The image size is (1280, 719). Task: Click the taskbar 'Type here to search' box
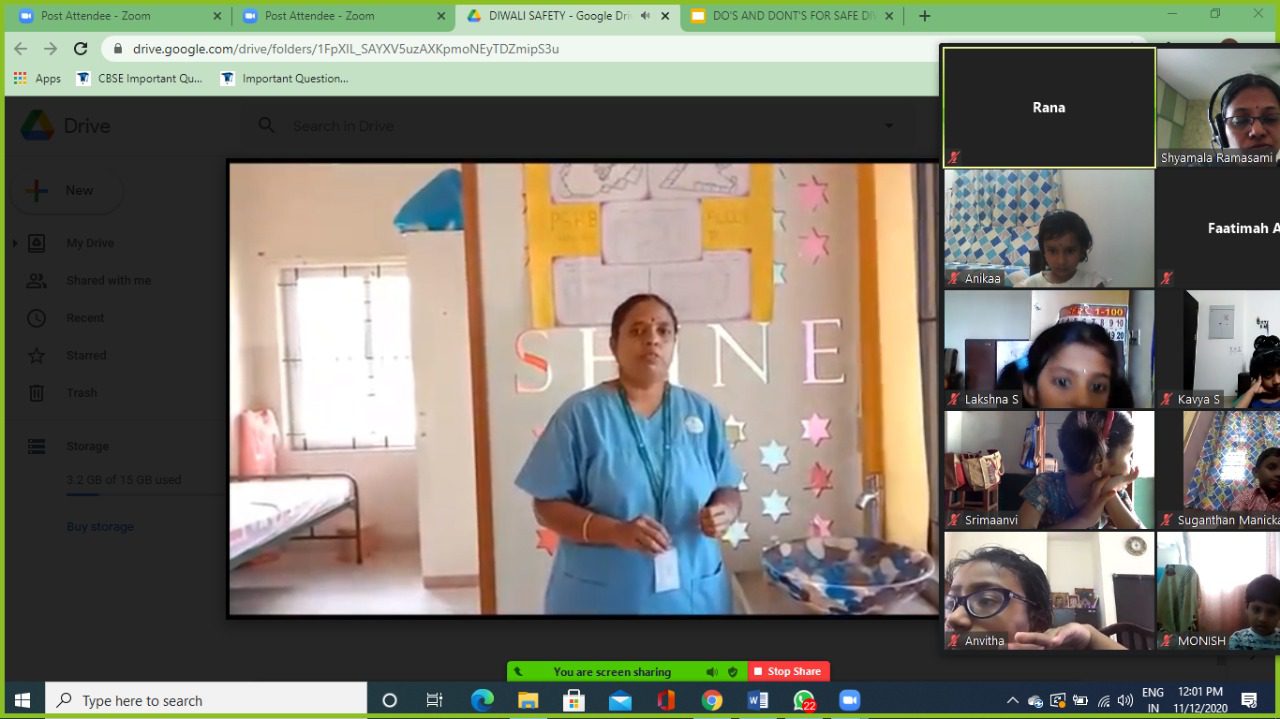[207, 700]
